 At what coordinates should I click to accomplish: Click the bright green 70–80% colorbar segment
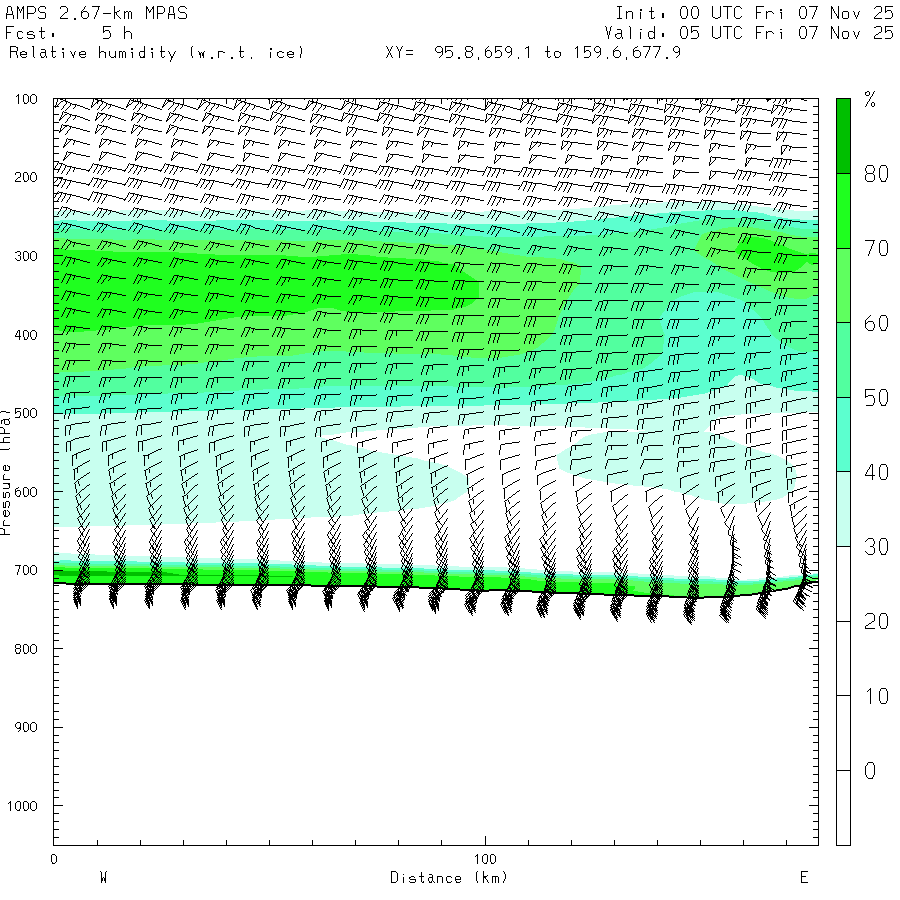(x=843, y=211)
